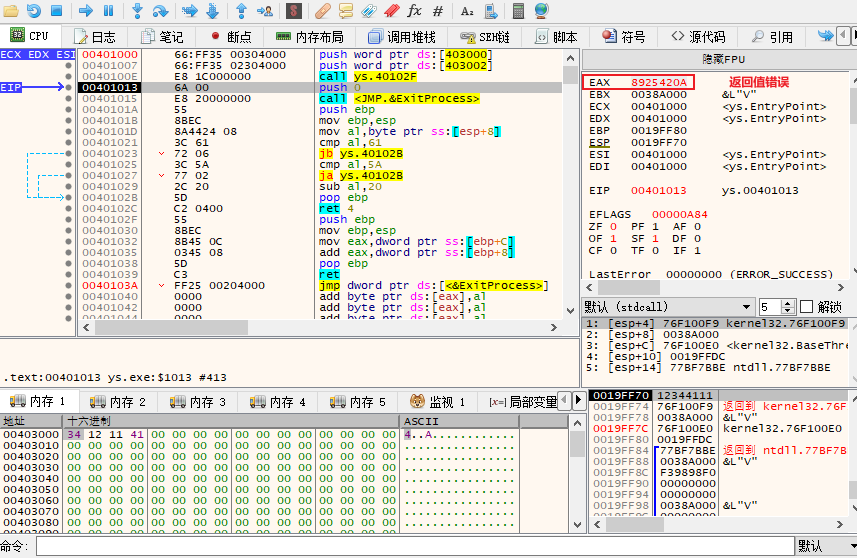The width and height of the screenshot is (857, 558).
Task: Toggle the 解锁 checkbox
Action: pos(806,307)
